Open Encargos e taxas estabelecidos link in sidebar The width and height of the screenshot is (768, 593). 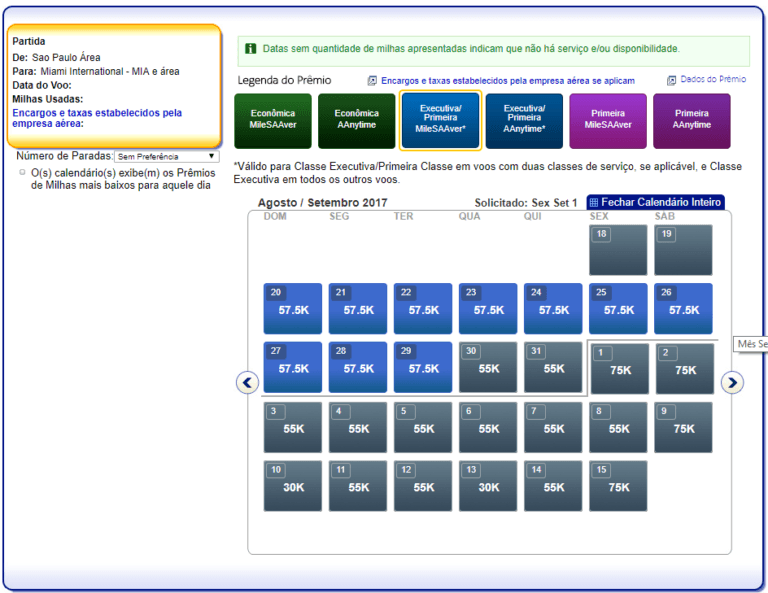97,118
